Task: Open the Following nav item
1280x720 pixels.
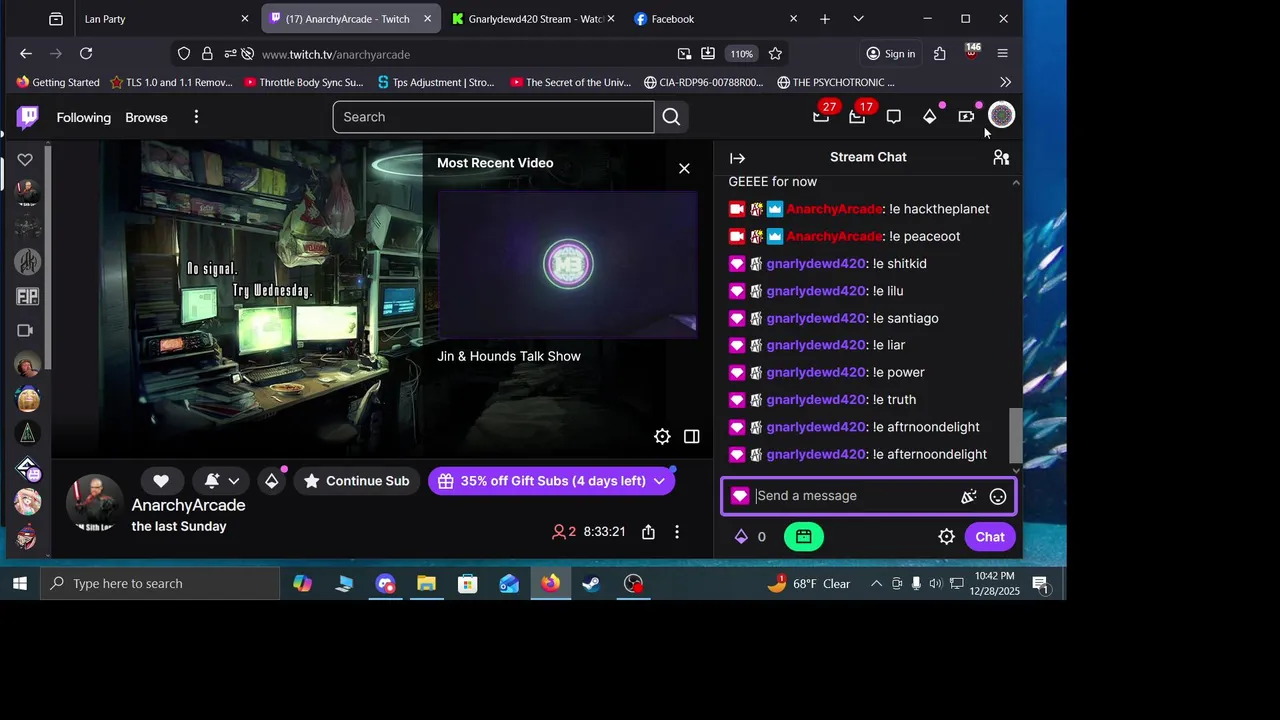Action: coord(84,117)
